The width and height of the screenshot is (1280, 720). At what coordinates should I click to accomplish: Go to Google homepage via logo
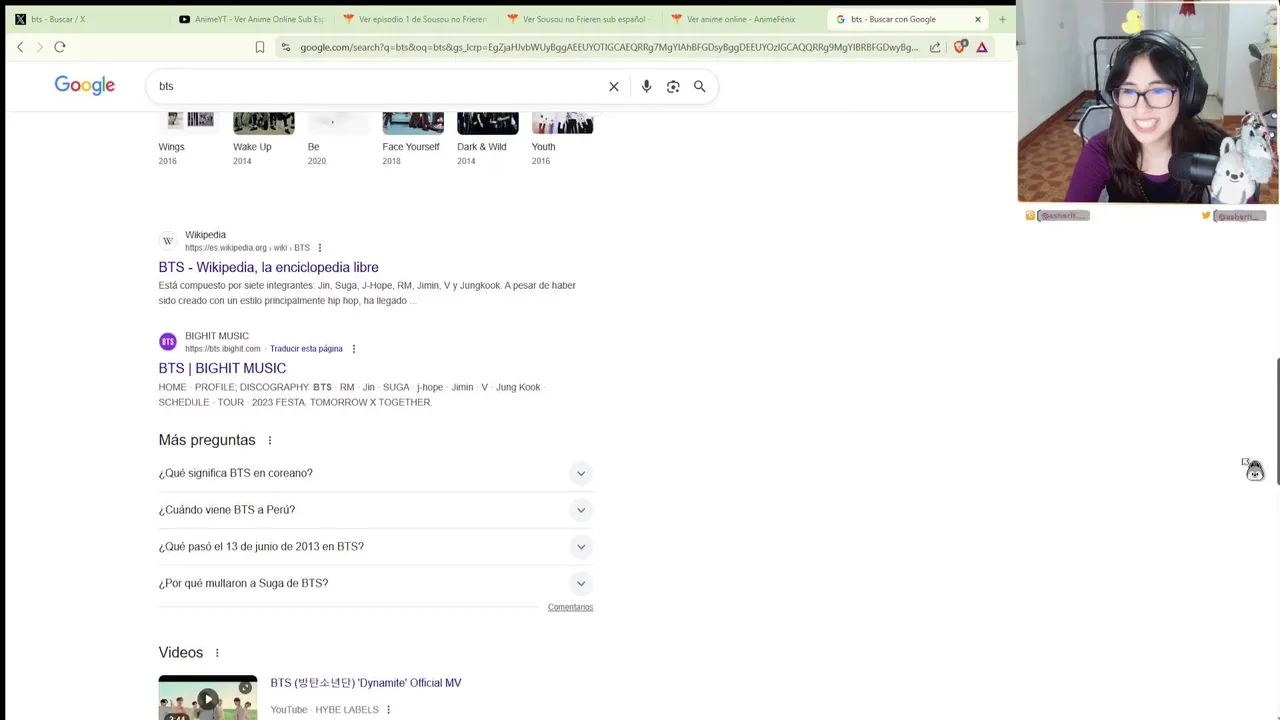pos(85,86)
